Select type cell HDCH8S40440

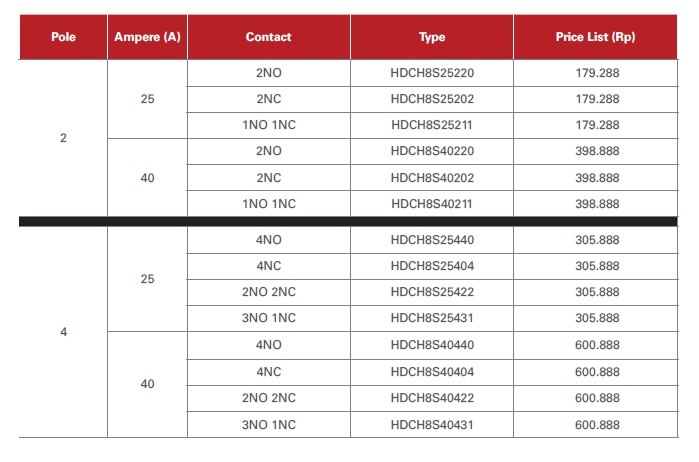tap(432, 345)
